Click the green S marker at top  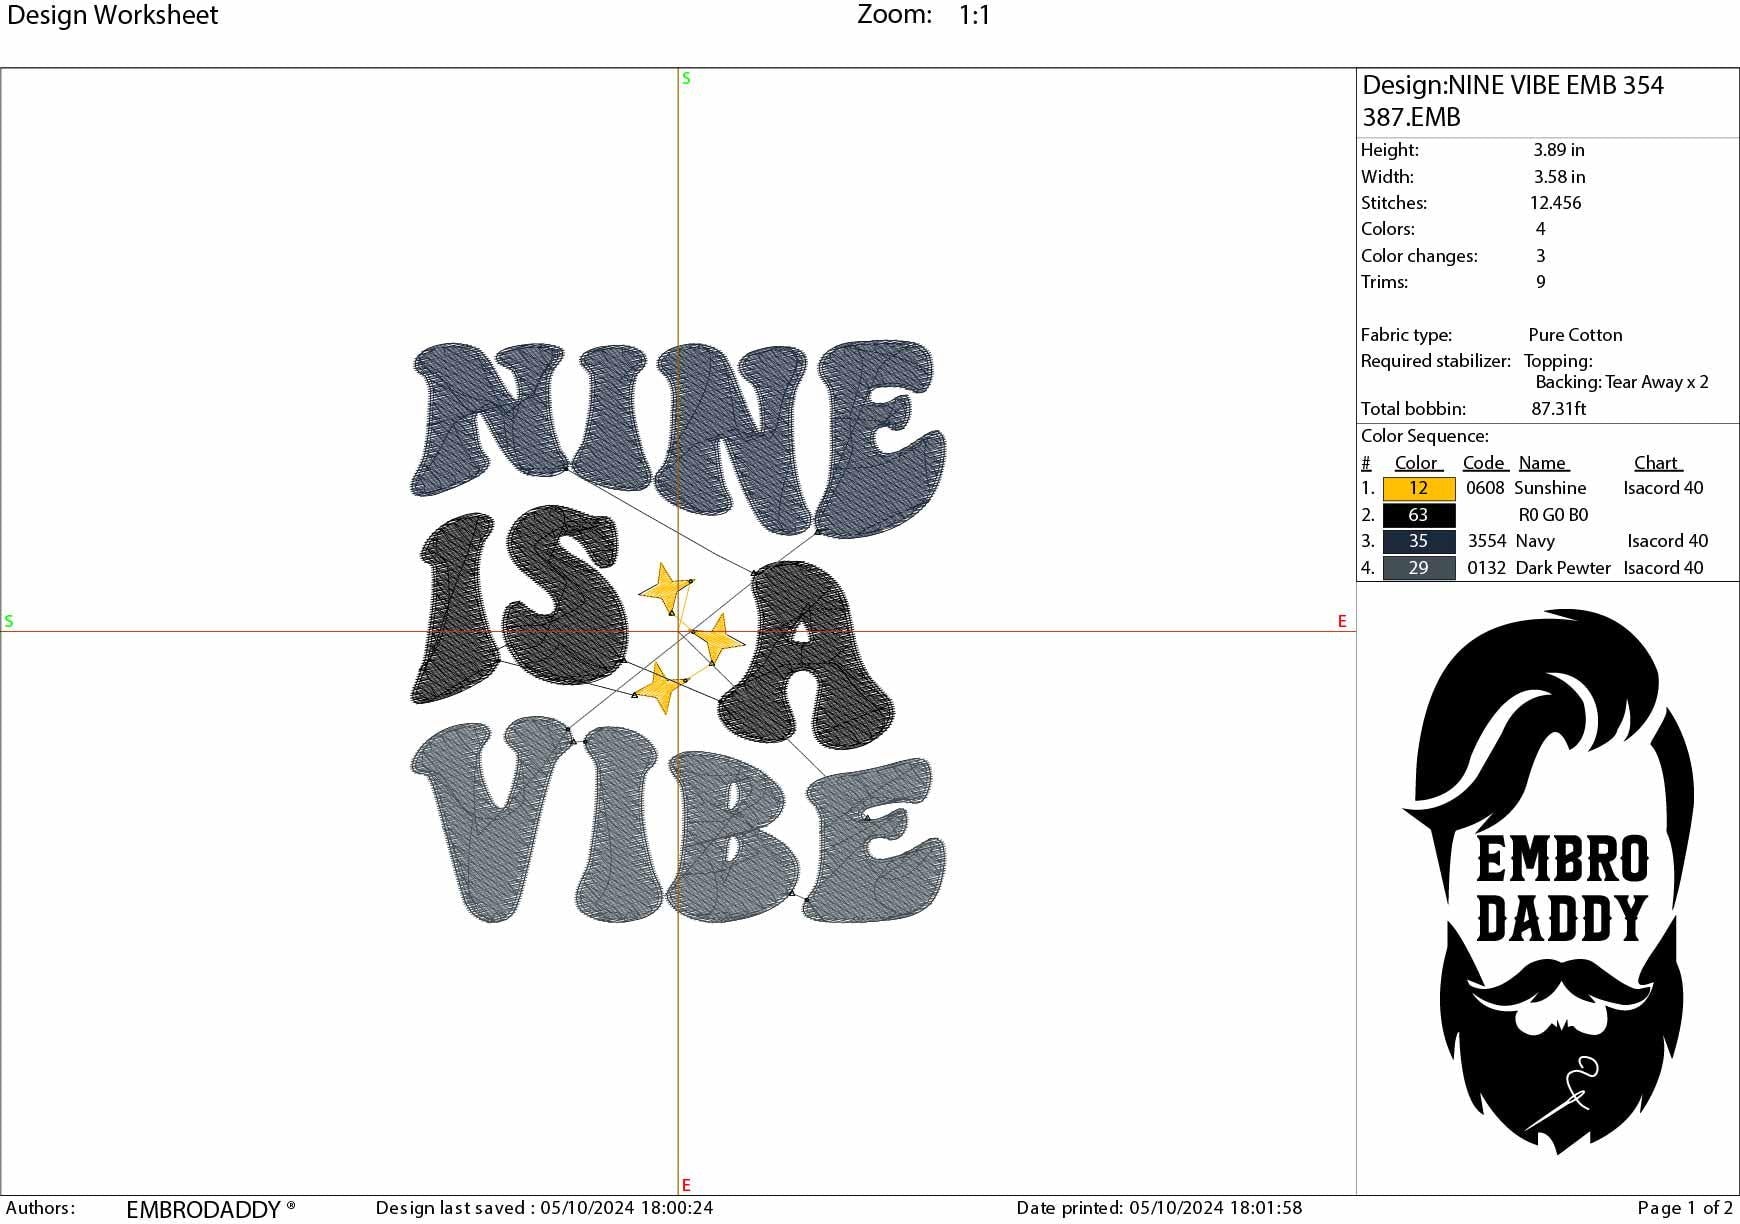(686, 78)
